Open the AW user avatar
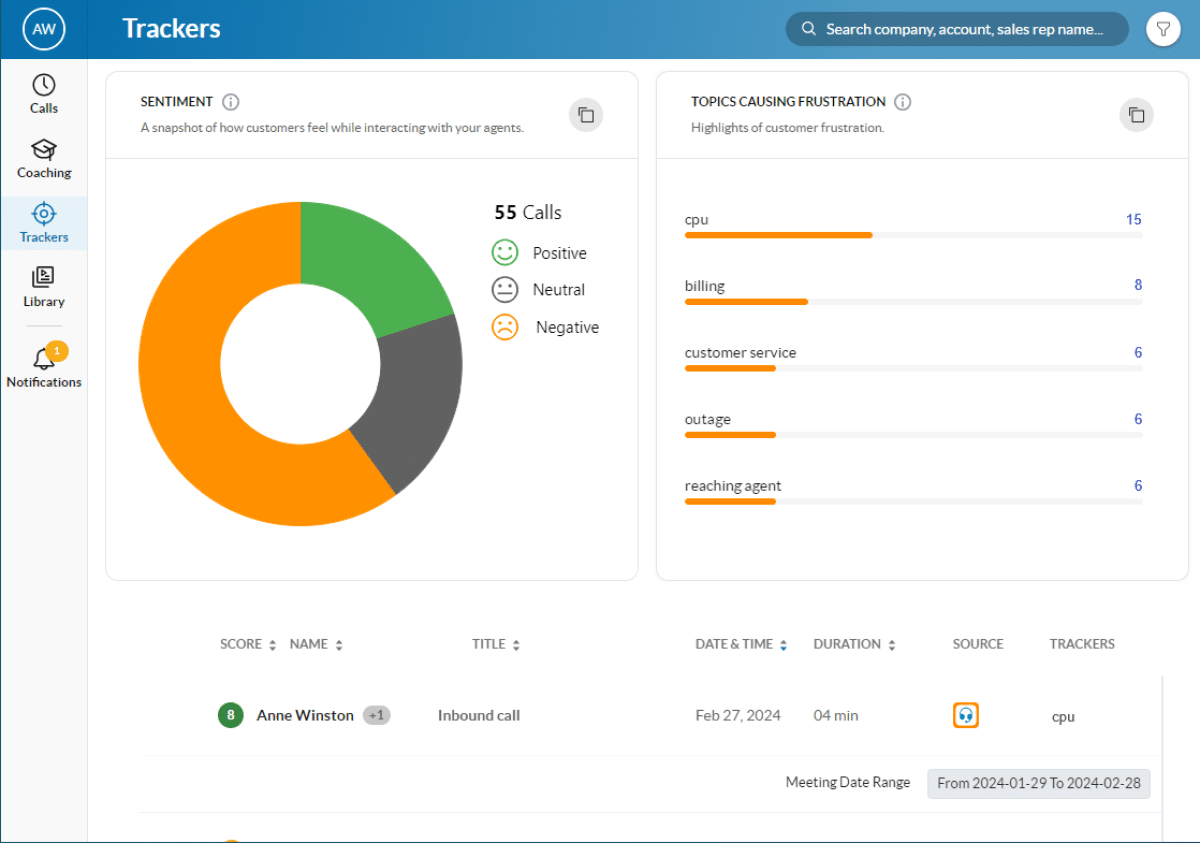This screenshot has height=843, width=1200. point(44,30)
